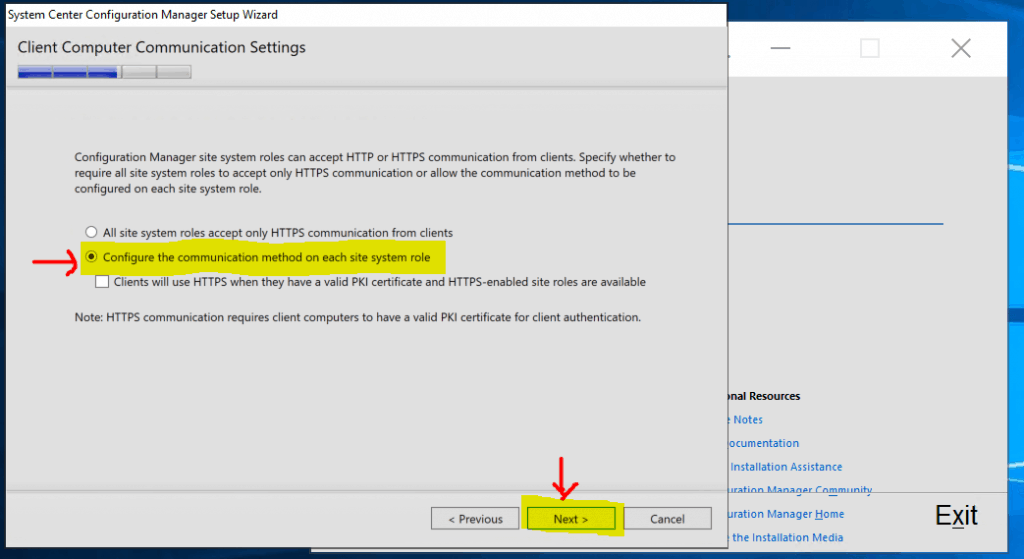Viewport: 1024px width, 559px height.
Task: Open Documentation link in background window
Action: point(763,443)
